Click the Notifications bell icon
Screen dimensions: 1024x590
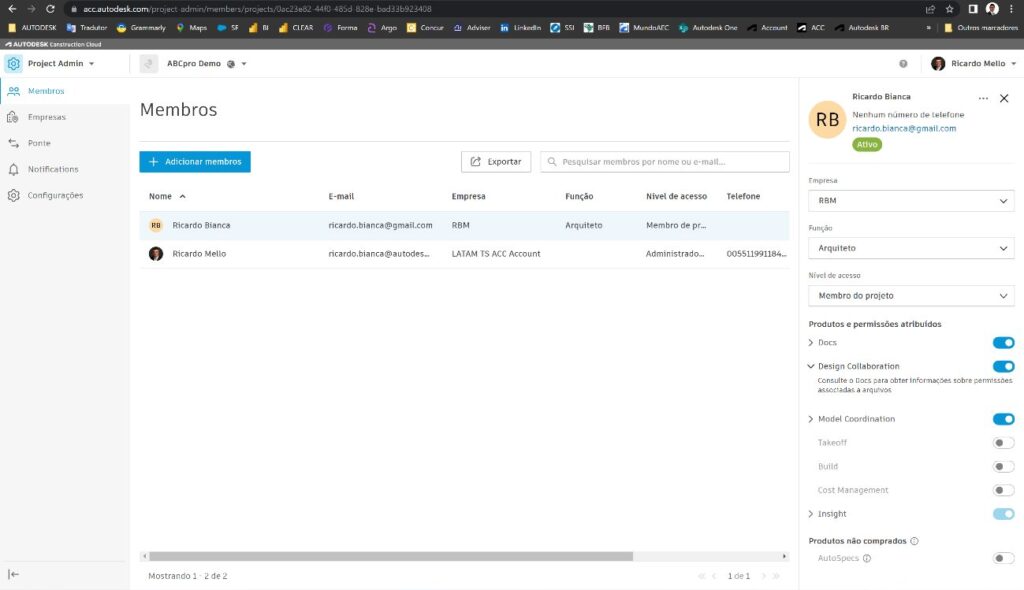(14, 169)
